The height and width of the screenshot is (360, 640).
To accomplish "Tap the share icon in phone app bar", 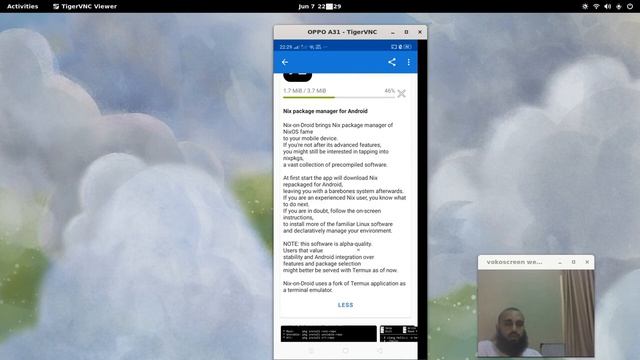I will [392, 62].
